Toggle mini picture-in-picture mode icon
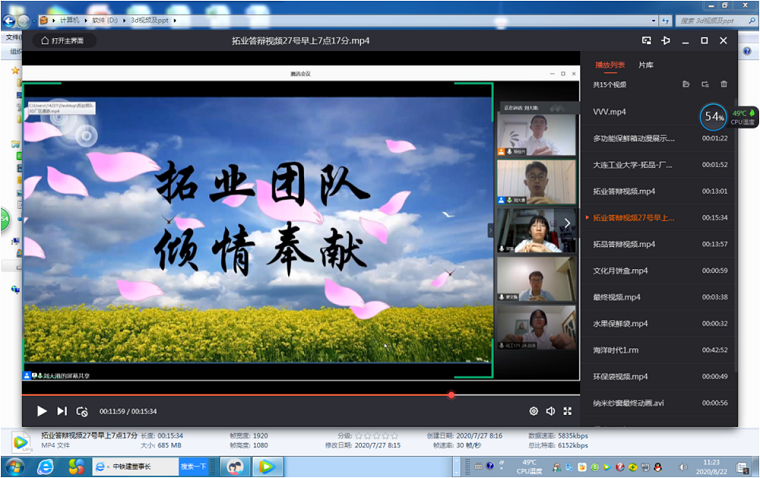760x478 pixels. coord(646,40)
